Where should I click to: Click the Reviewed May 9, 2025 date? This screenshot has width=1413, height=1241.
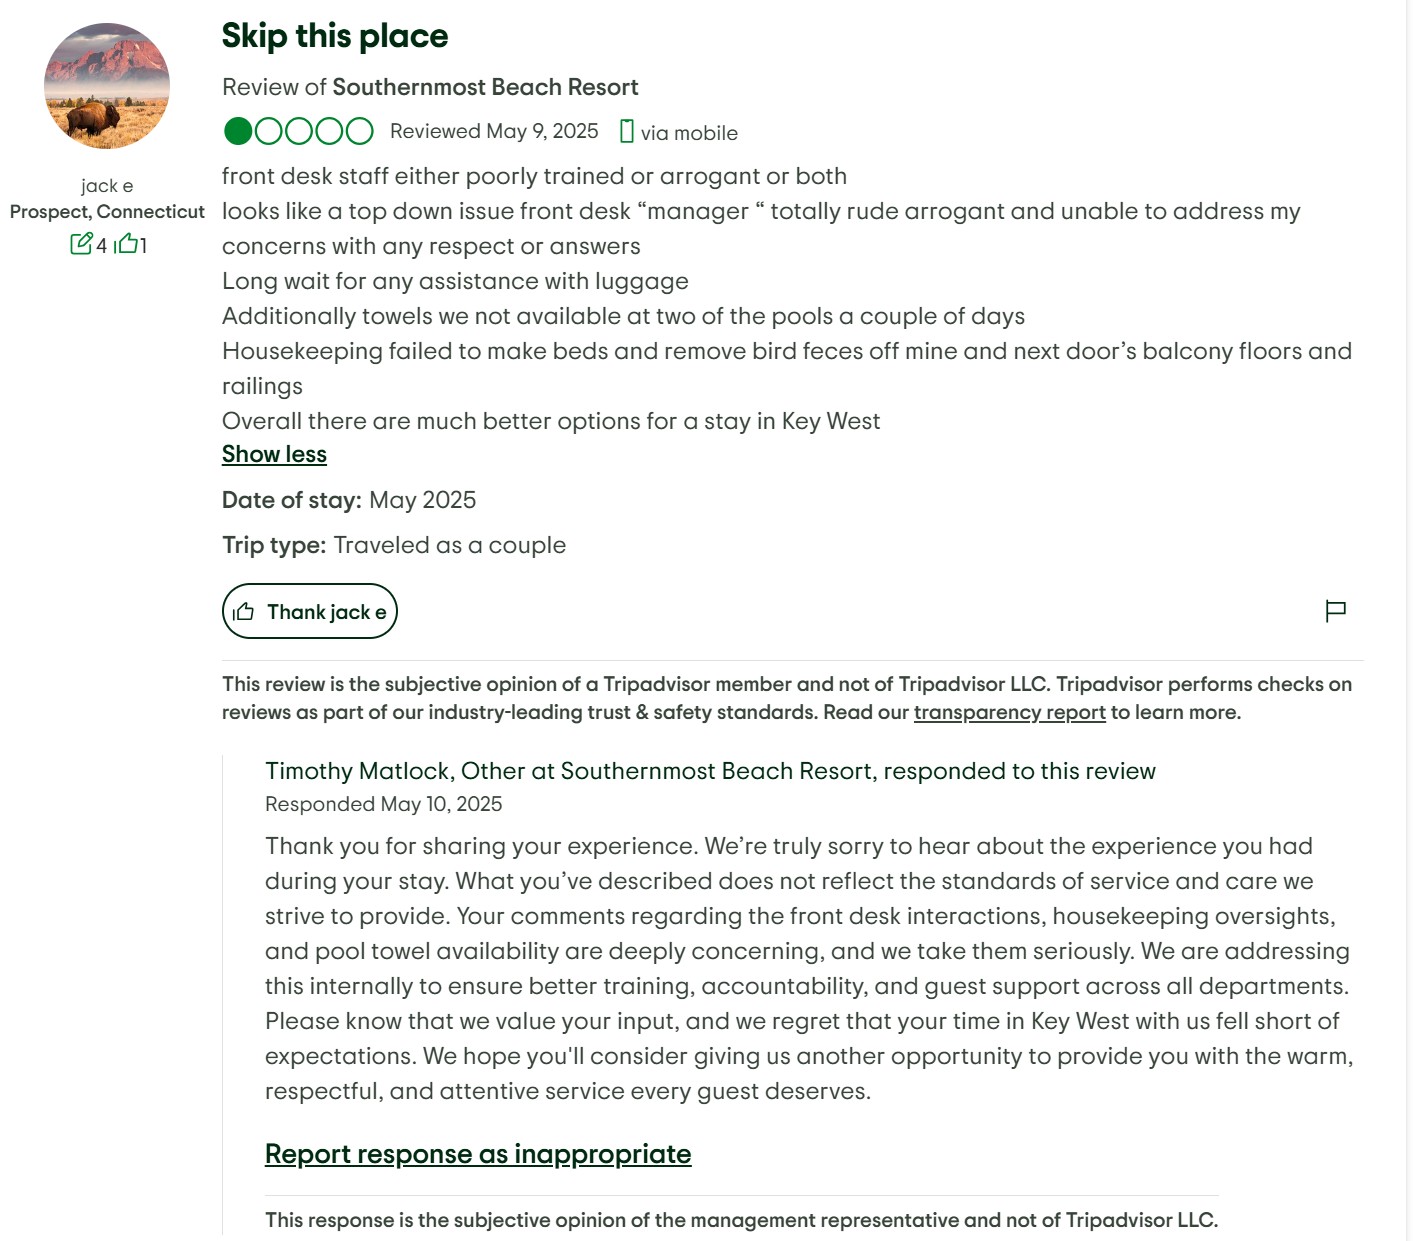click(x=494, y=132)
